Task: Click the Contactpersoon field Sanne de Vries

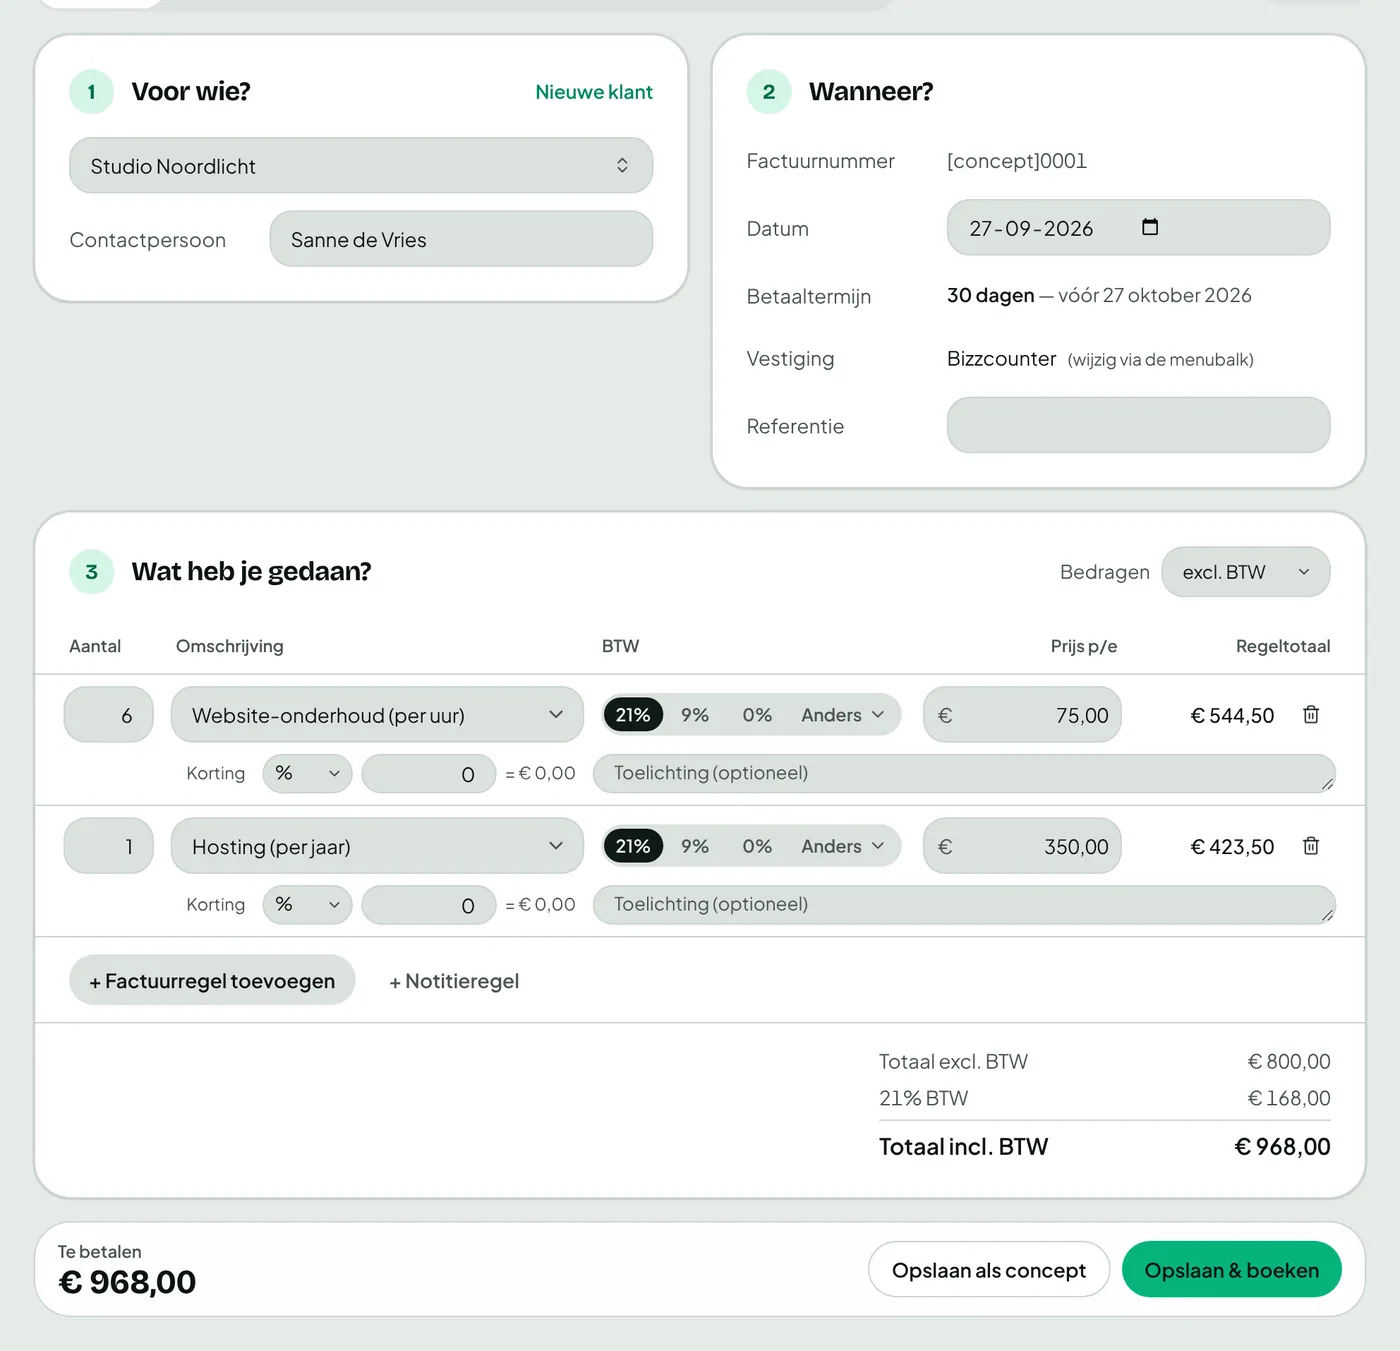Action: (x=461, y=239)
